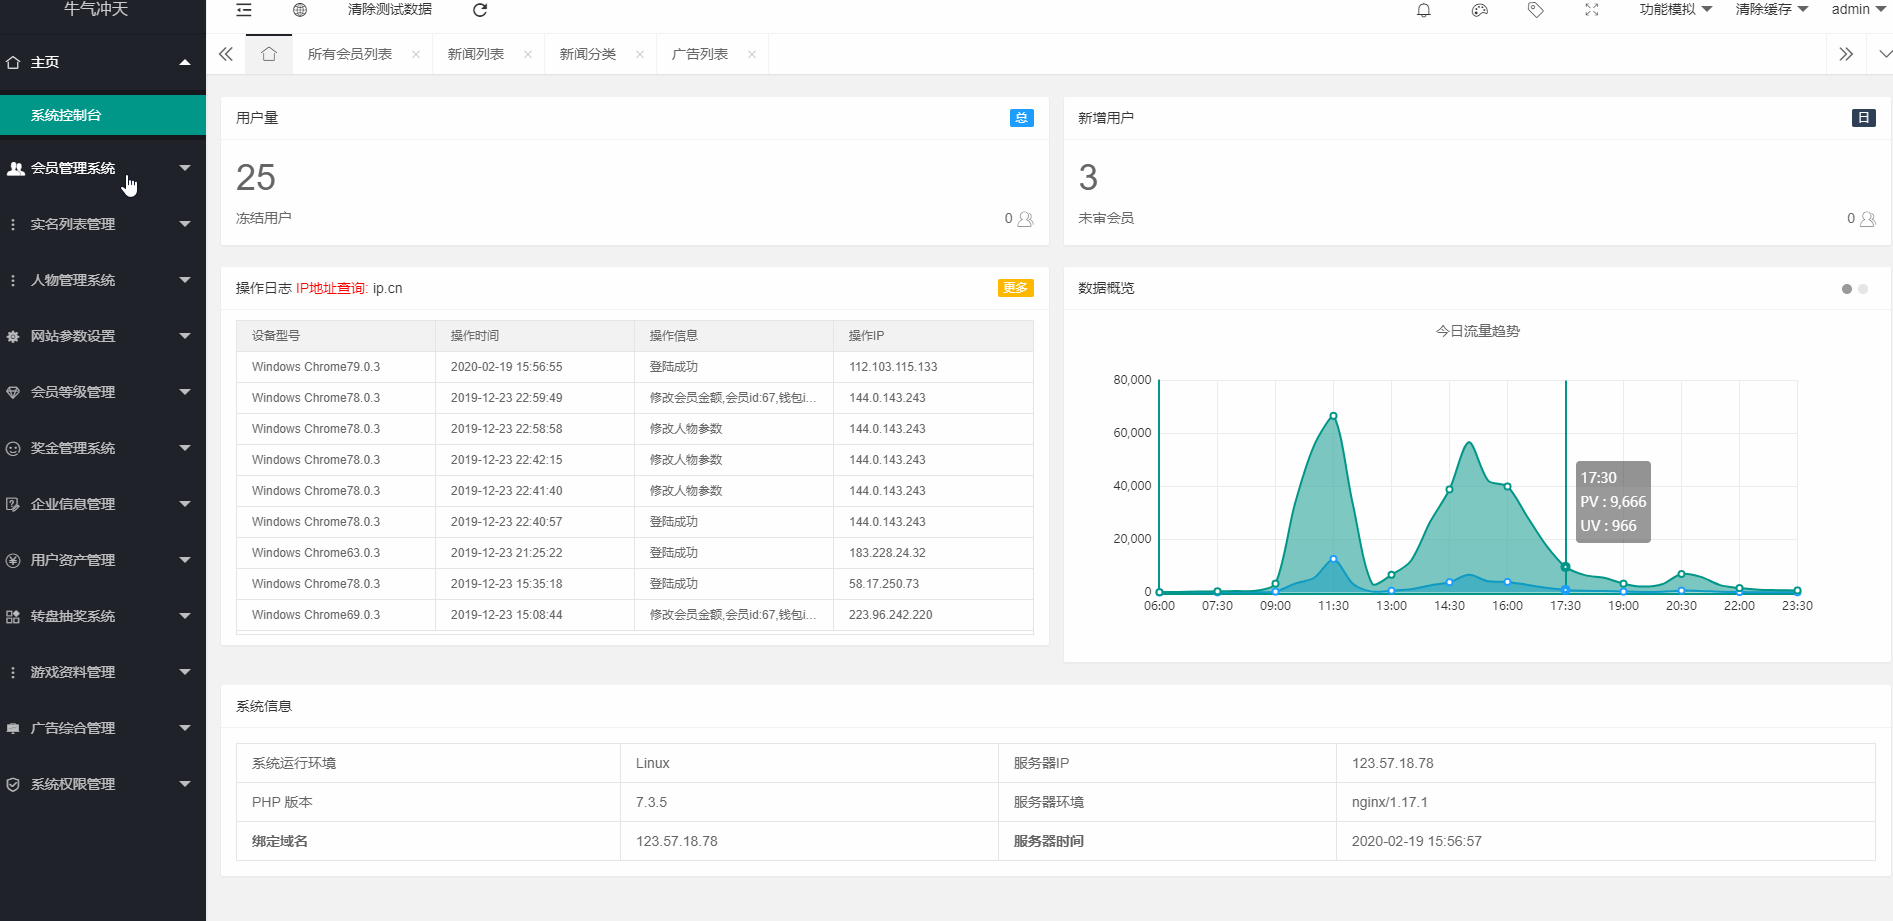This screenshot has height=921, width=1893.
Task: Switch to the 新闻列表 tab
Action: (477, 54)
